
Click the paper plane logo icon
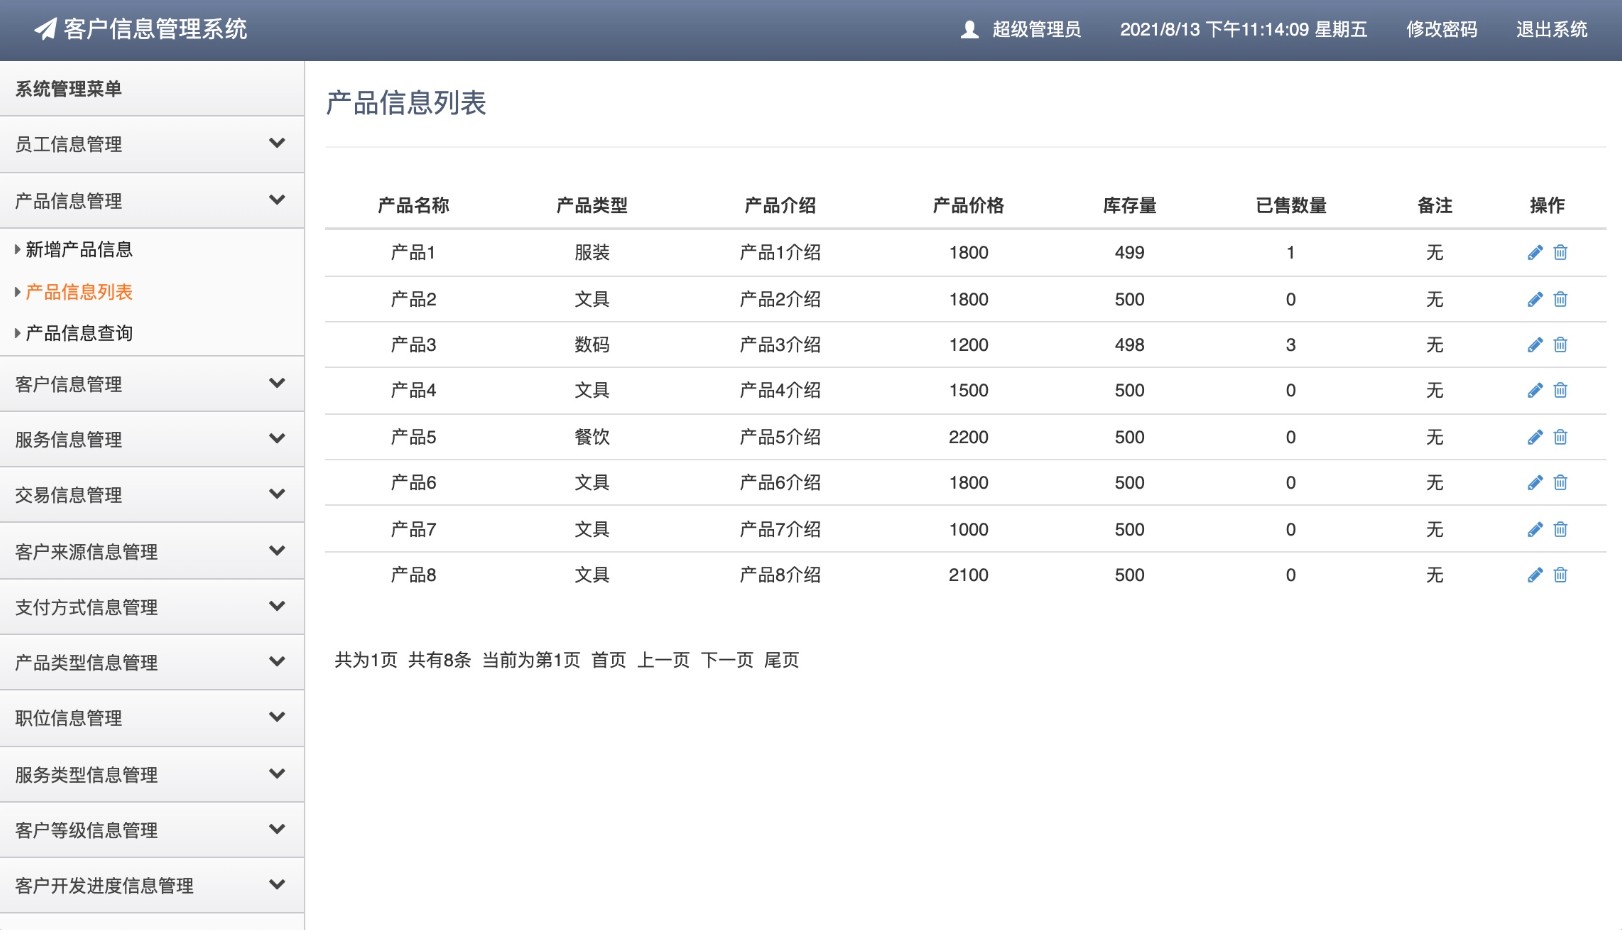pyautogui.click(x=45, y=29)
